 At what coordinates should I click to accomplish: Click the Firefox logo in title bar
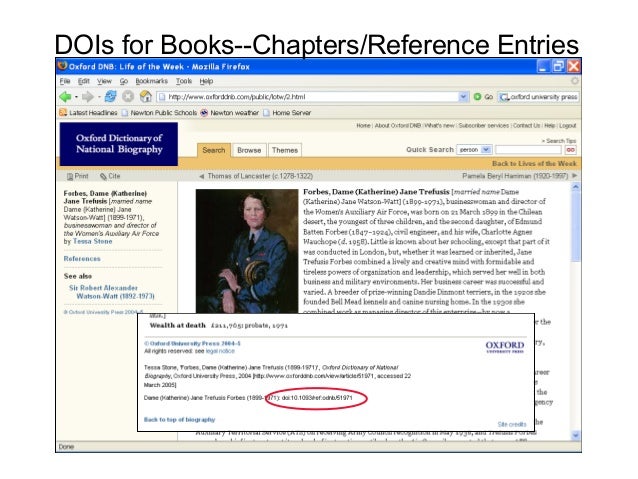click(62, 66)
